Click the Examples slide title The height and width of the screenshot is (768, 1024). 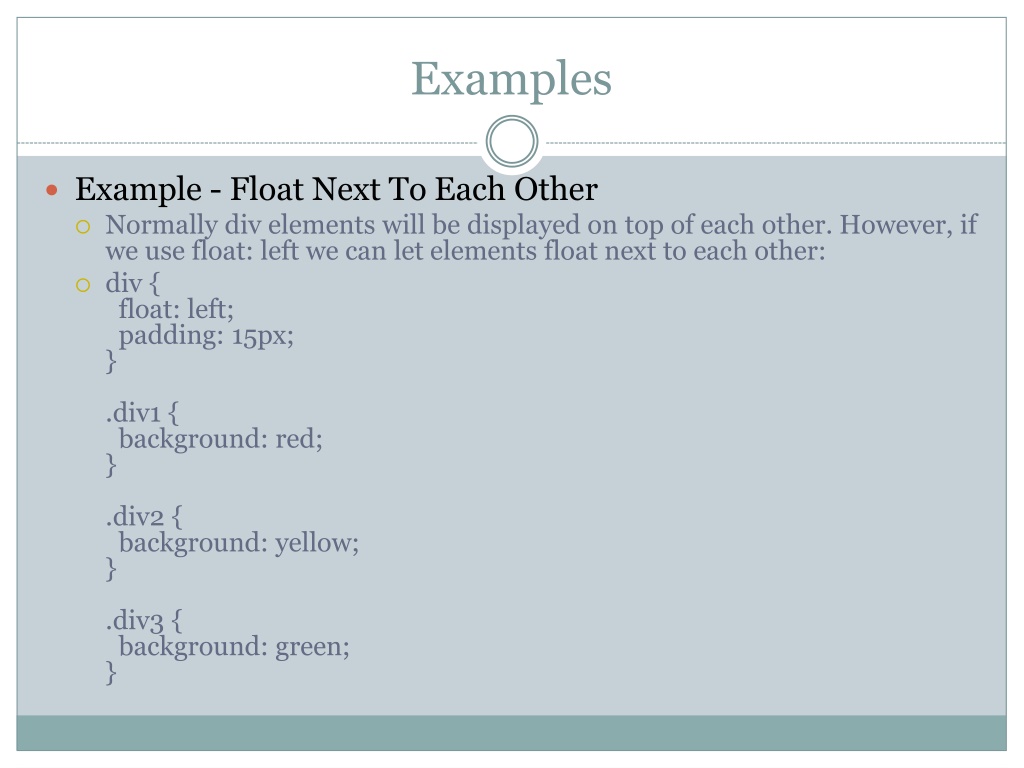[x=511, y=80]
